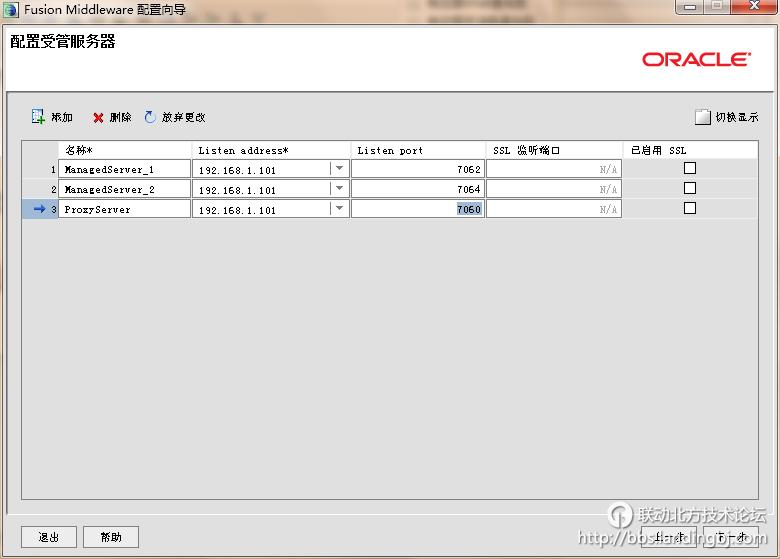
Task: Close the Fusion Middleware configuration wizard
Action: [755, 6]
